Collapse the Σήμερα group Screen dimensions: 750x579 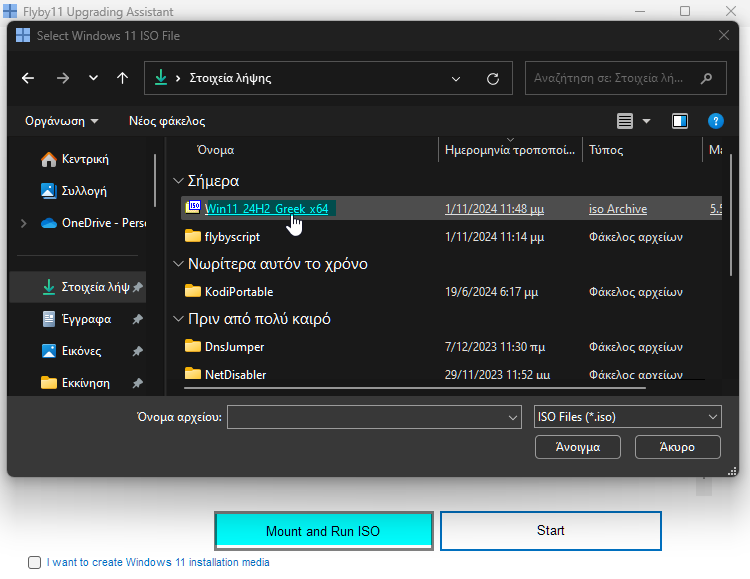178,181
